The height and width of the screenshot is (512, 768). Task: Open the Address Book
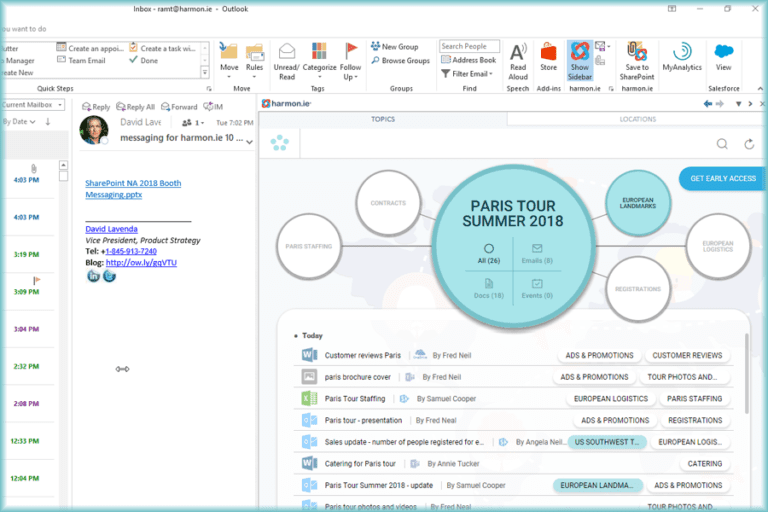tap(469, 60)
